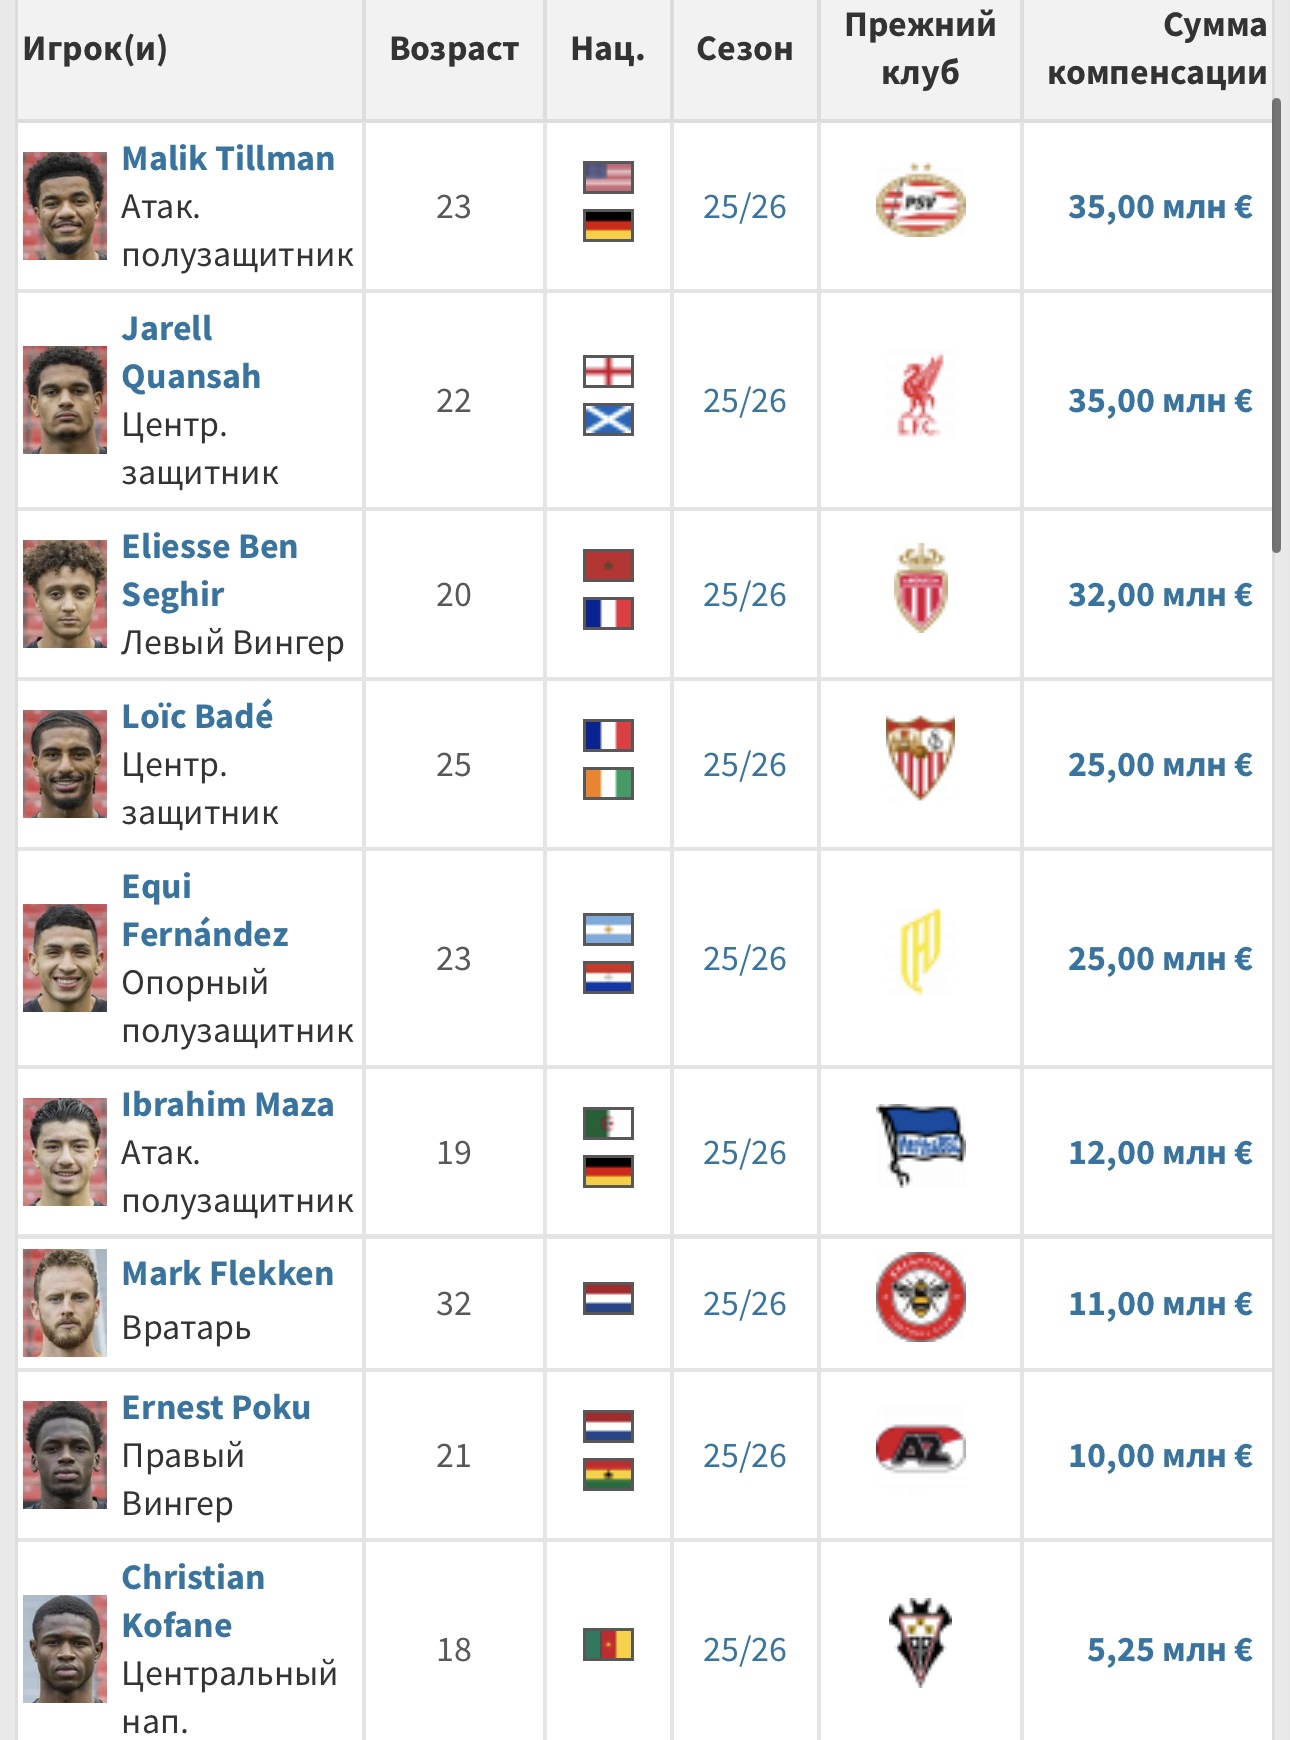Open the Hertha BSC flag logo

coord(920,1144)
